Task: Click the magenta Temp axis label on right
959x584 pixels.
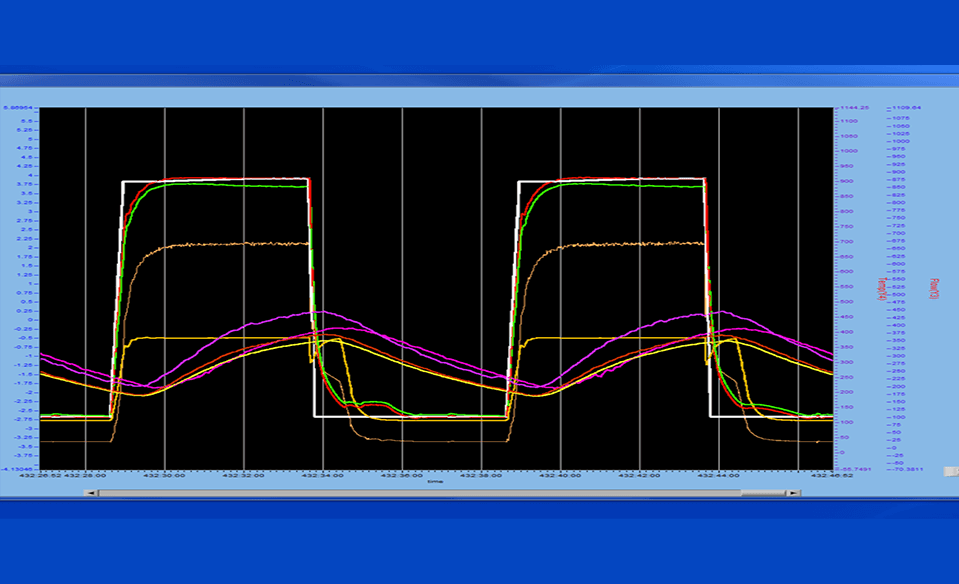Action: [881, 288]
